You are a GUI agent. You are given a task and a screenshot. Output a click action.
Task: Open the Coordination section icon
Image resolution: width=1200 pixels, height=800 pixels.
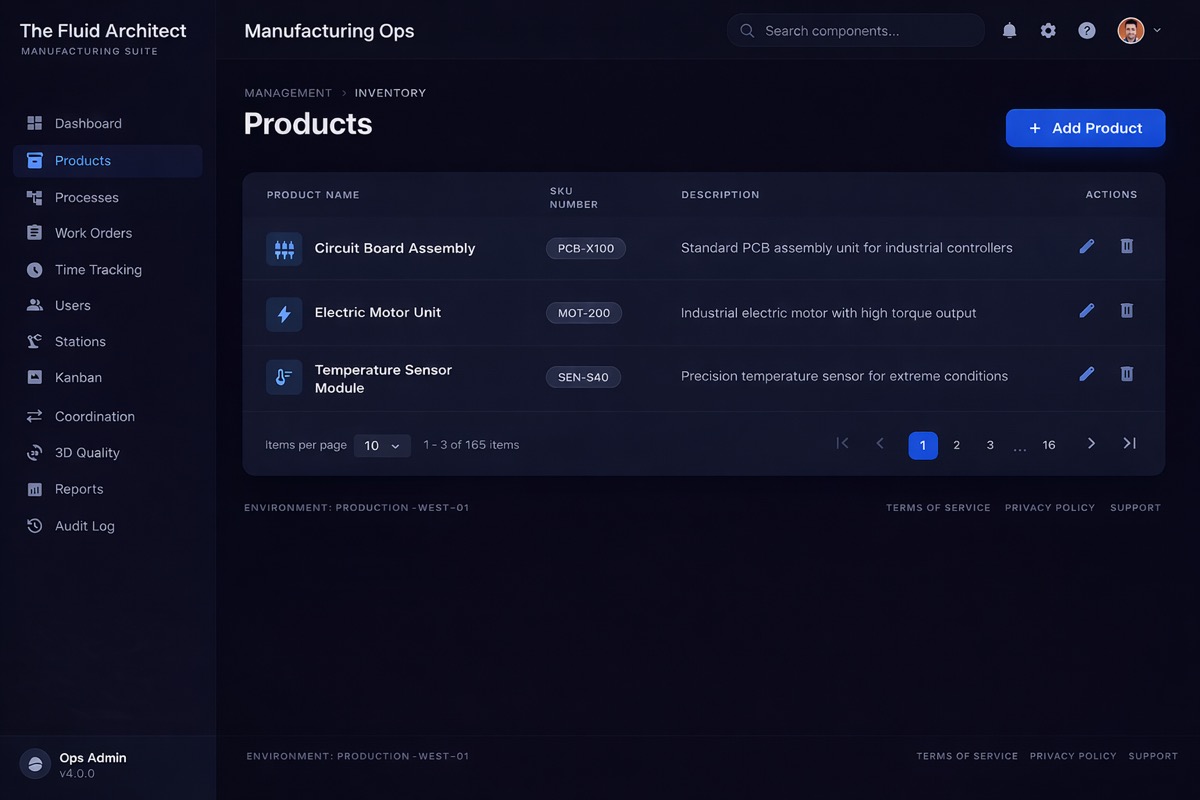(x=33, y=415)
